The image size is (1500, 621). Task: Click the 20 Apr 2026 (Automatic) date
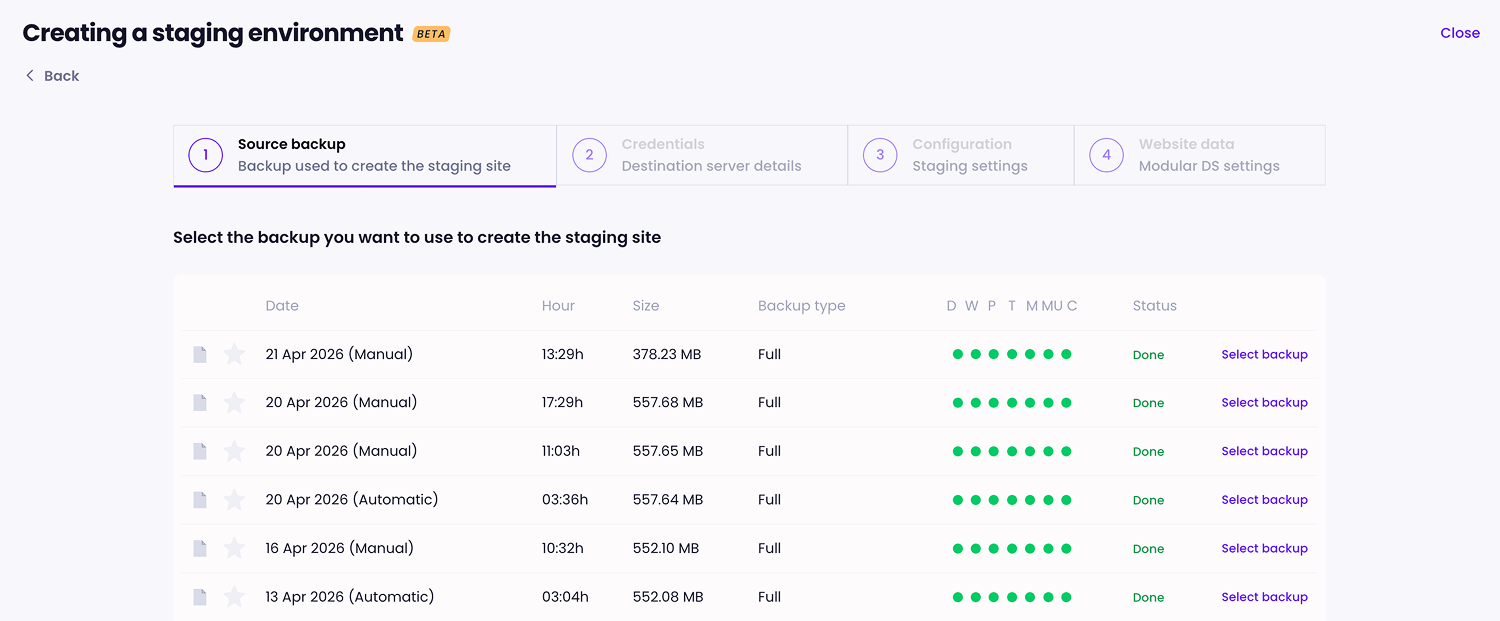[352, 499]
